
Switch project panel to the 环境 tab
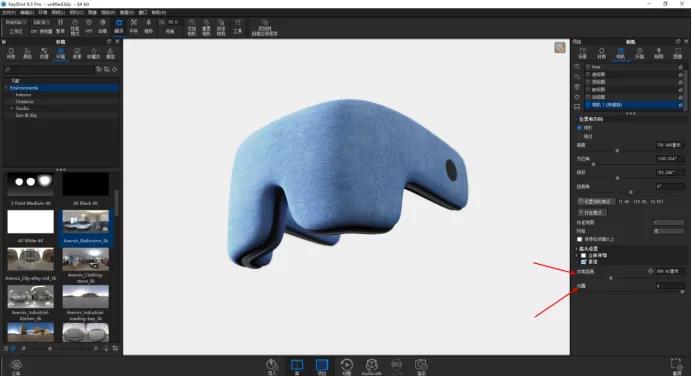click(639, 53)
